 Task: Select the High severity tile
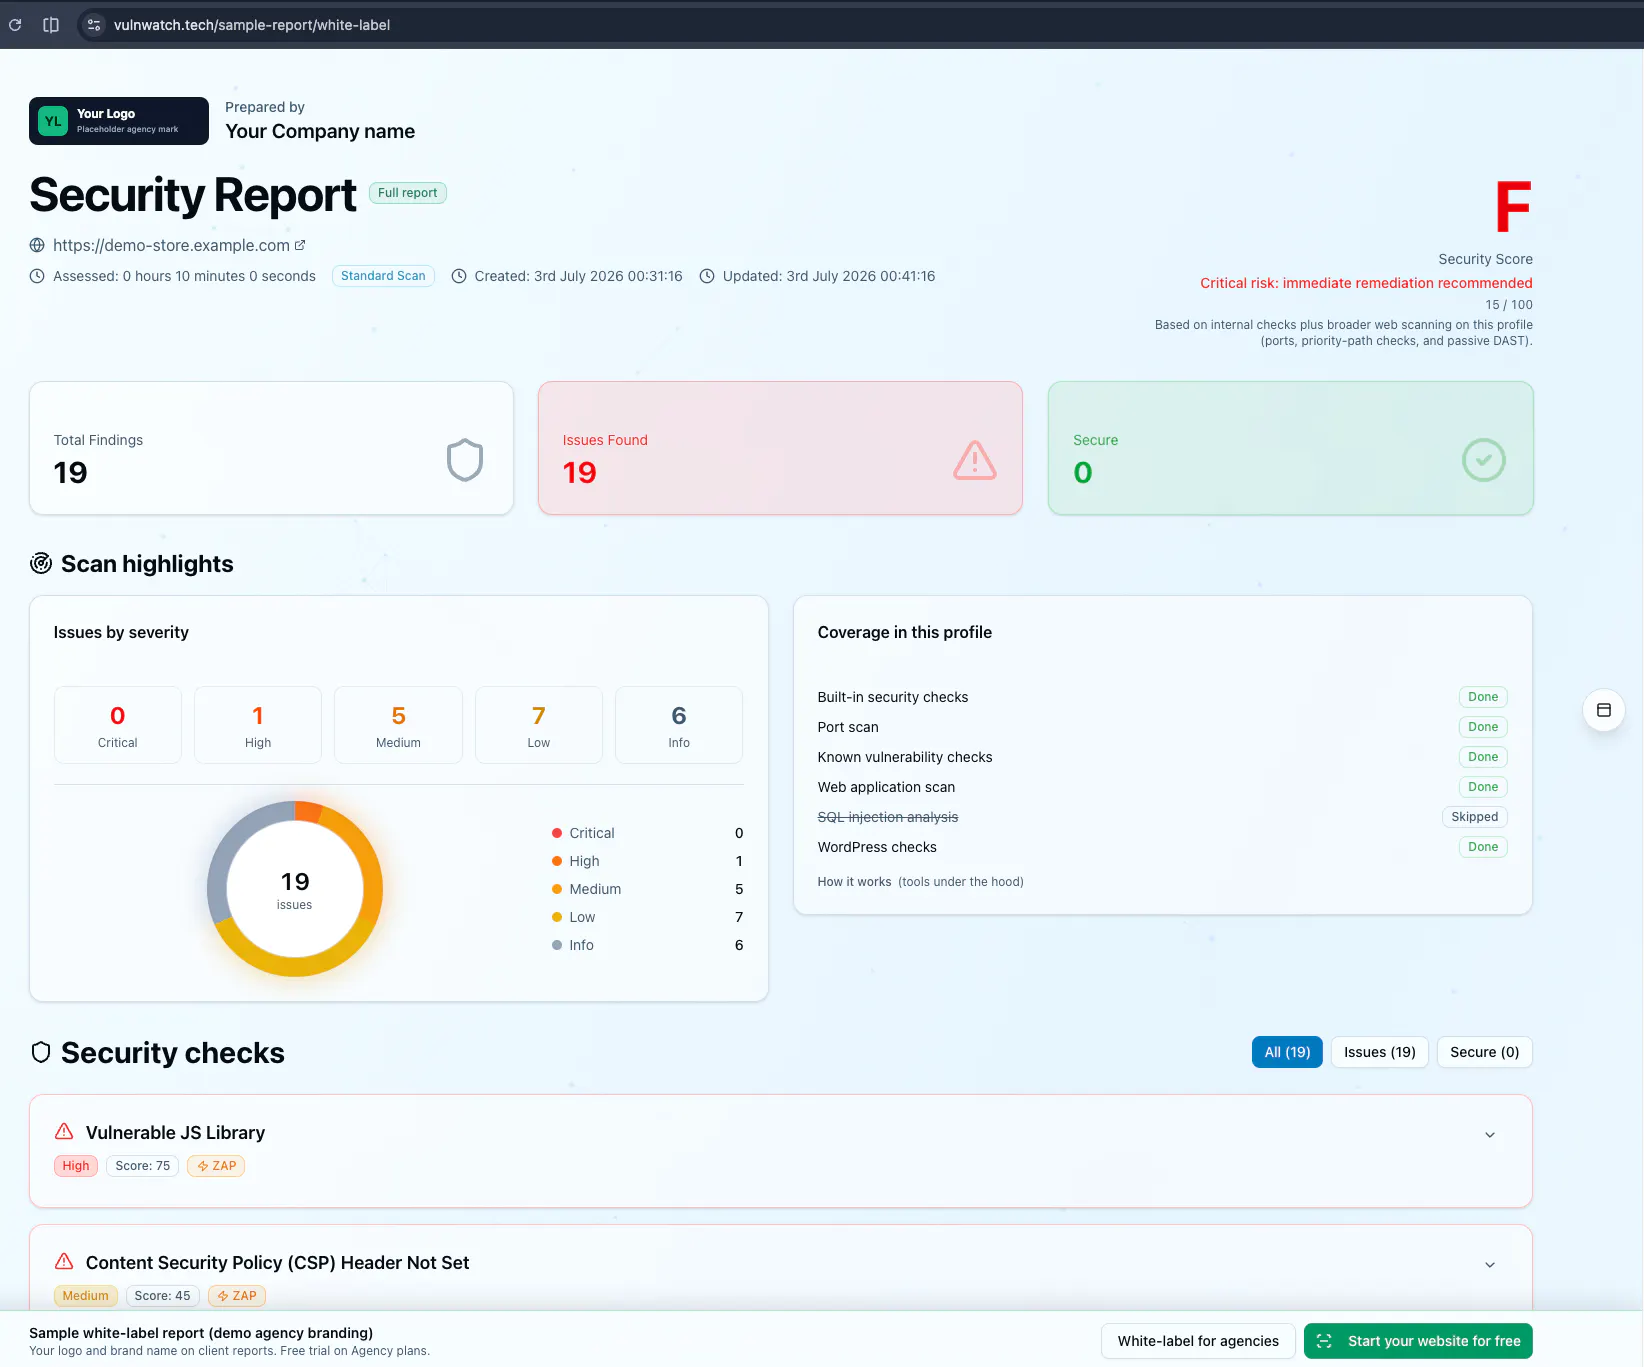(258, 725)
